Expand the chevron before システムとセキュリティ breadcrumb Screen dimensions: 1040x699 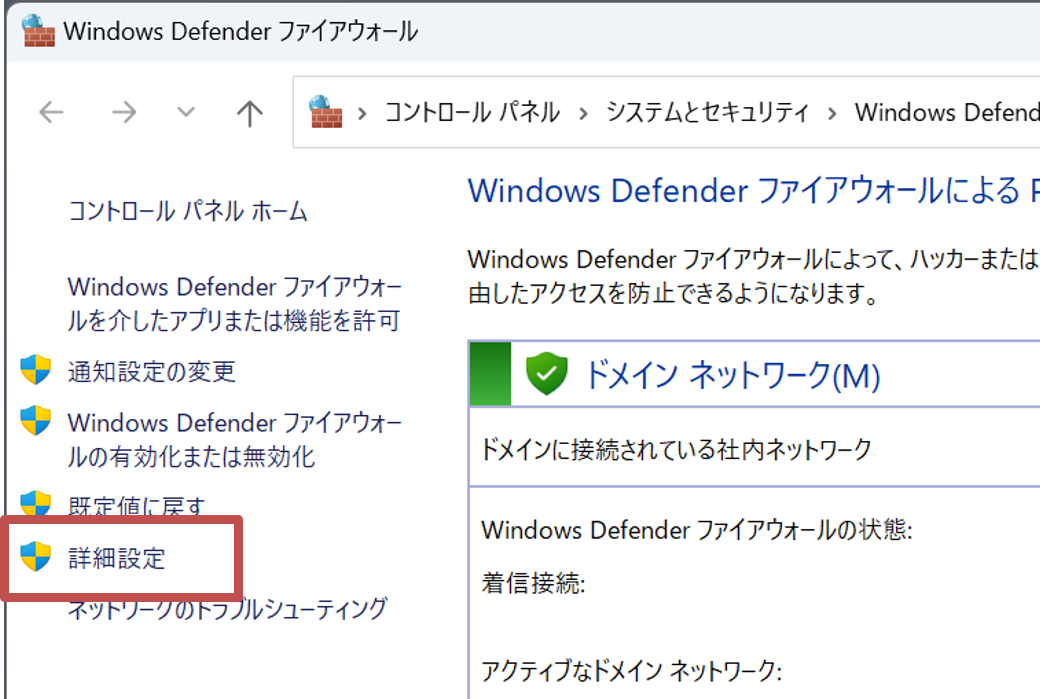point(583,112)
